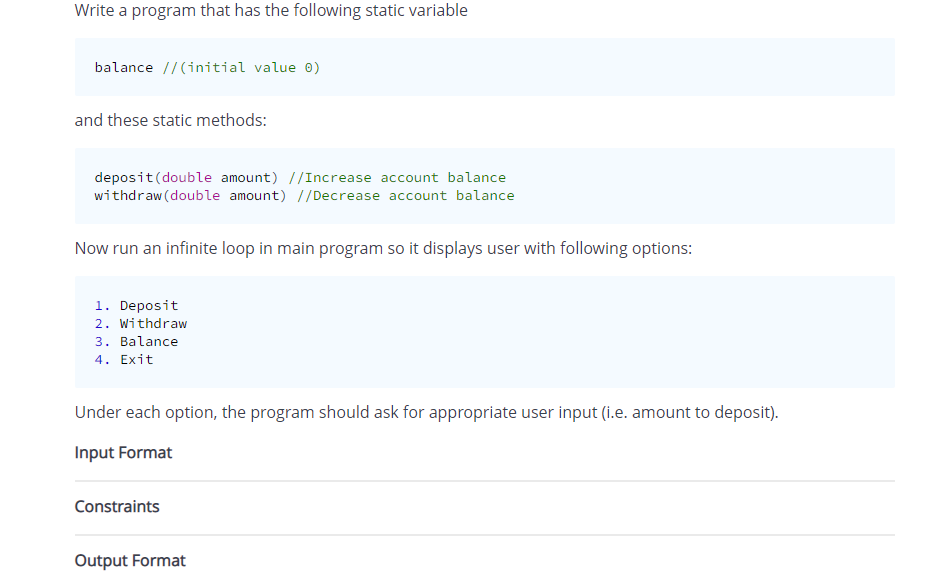
Task: Select the Exit menu option line
Action: pyautogui.click(x=128, y=359)
